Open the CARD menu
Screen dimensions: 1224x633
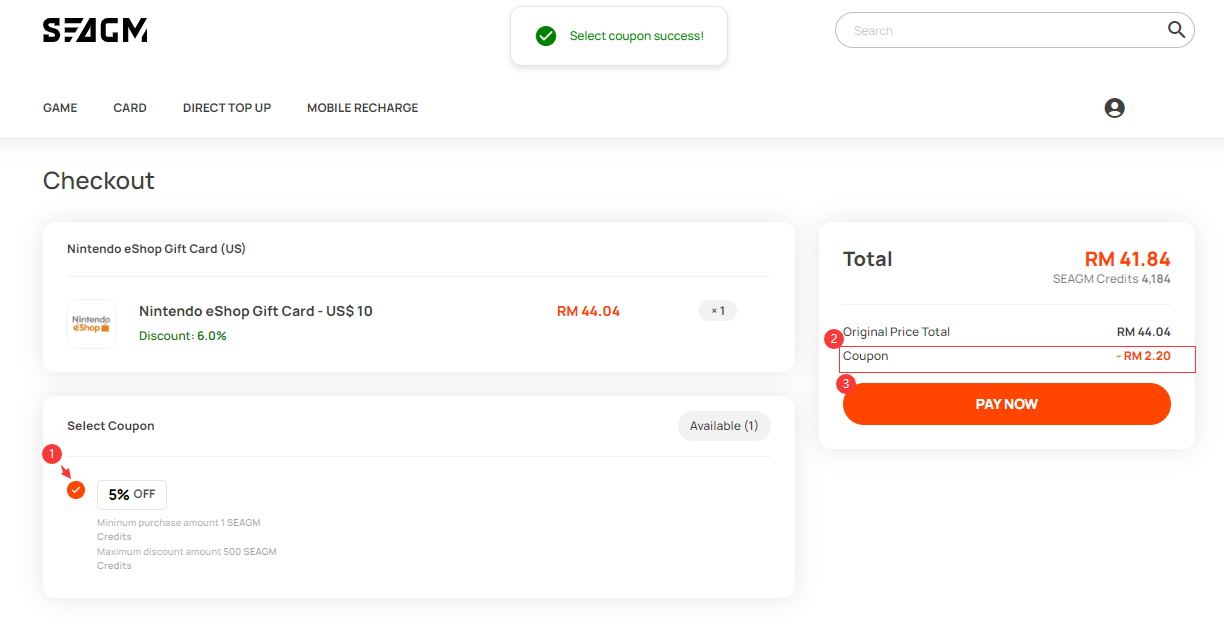(x=130, y=108)
